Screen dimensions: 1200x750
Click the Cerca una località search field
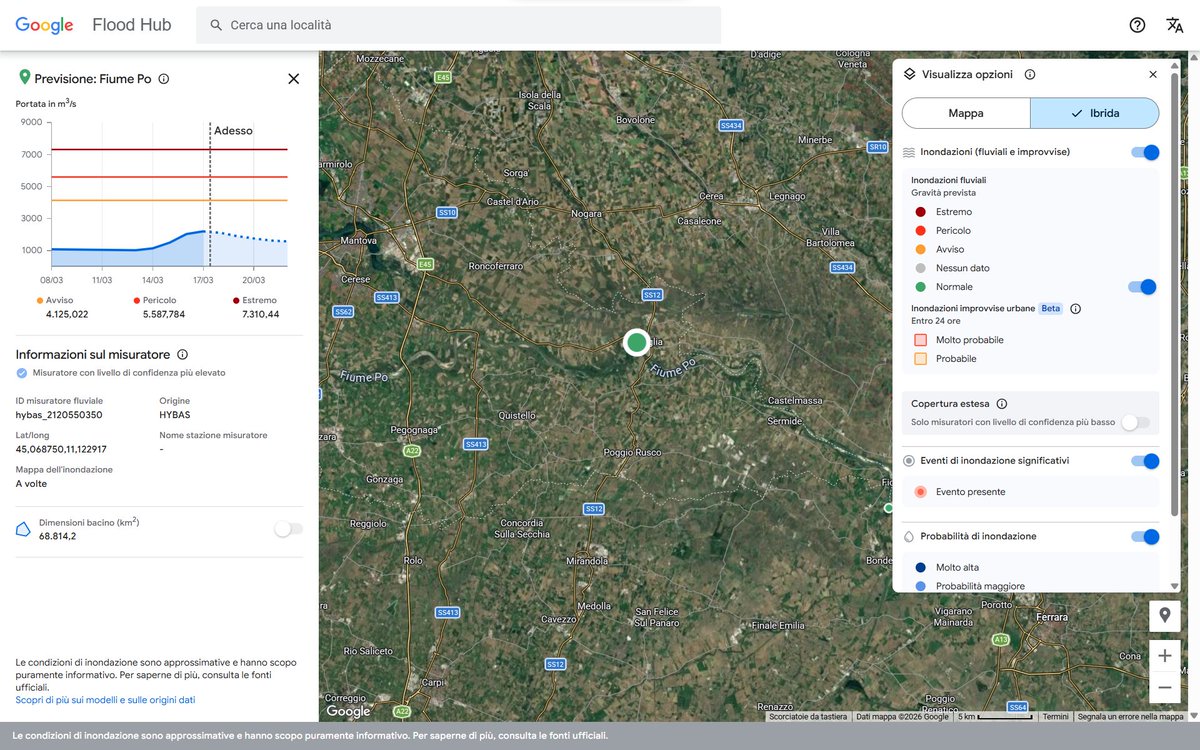(x=458, y=25)
